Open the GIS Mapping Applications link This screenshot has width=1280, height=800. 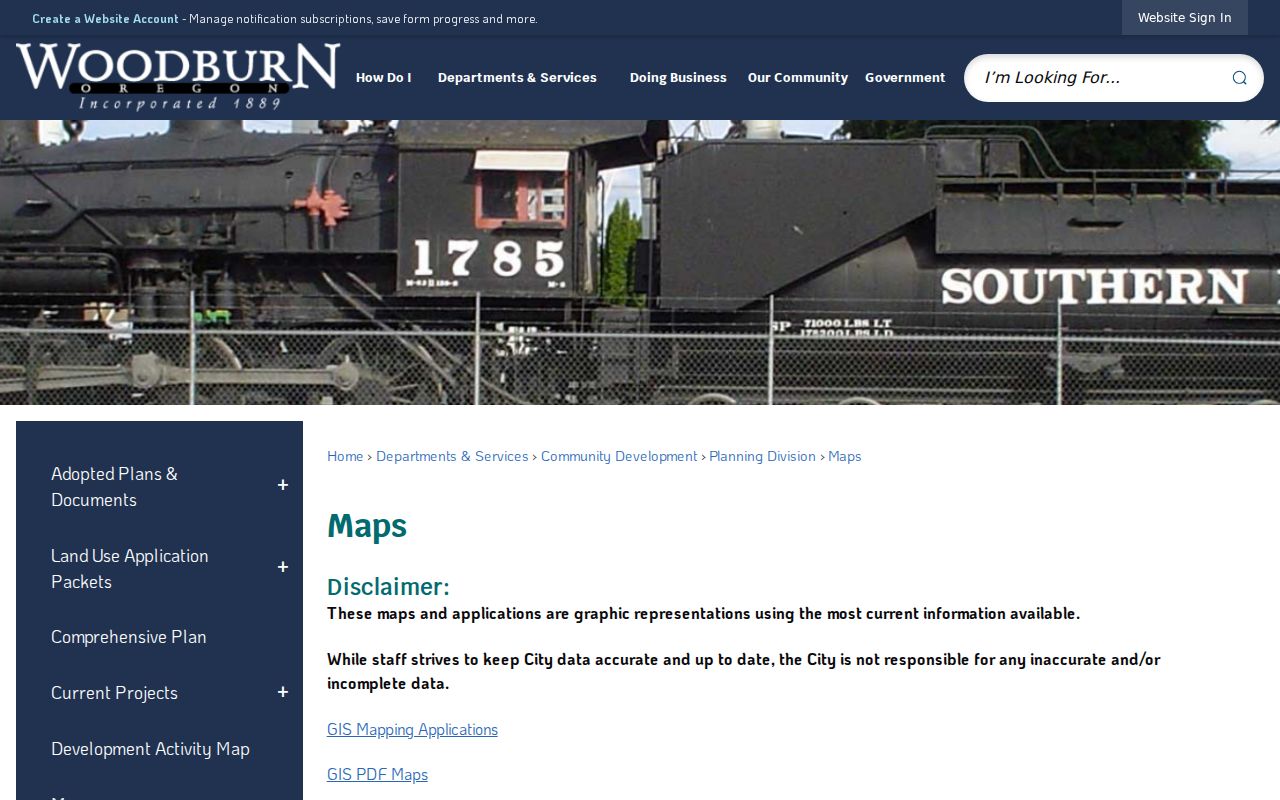tap(412, 729)
